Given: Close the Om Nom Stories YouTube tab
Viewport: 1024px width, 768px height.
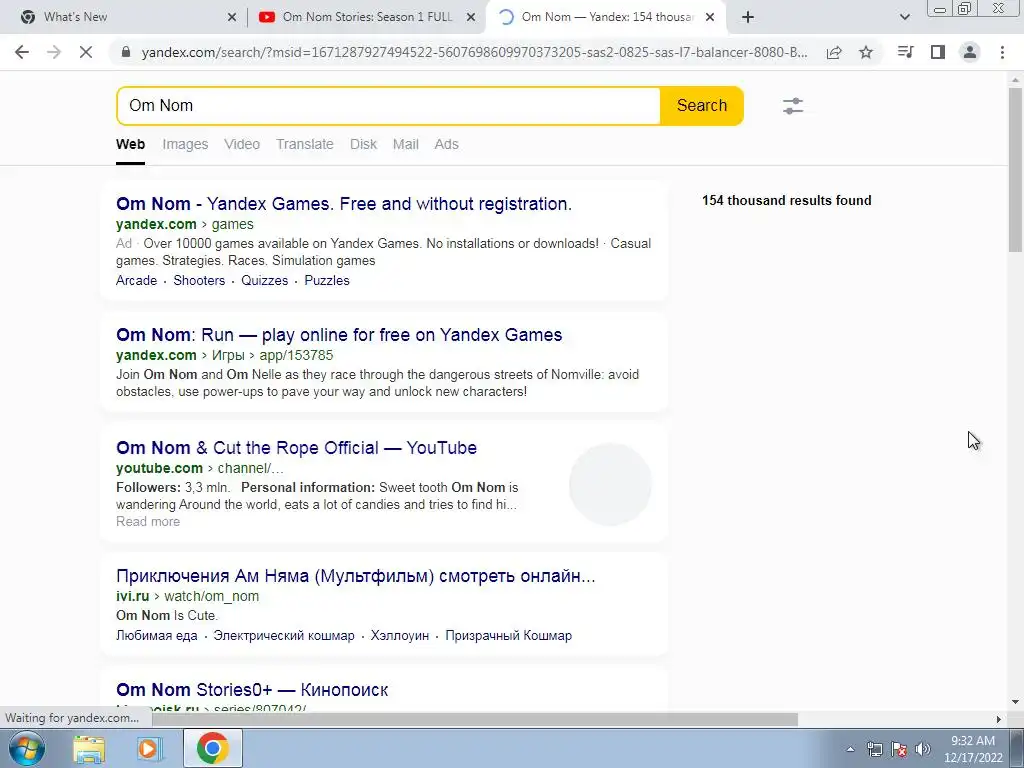Looking at the screenshot, I should coord(471,17).
